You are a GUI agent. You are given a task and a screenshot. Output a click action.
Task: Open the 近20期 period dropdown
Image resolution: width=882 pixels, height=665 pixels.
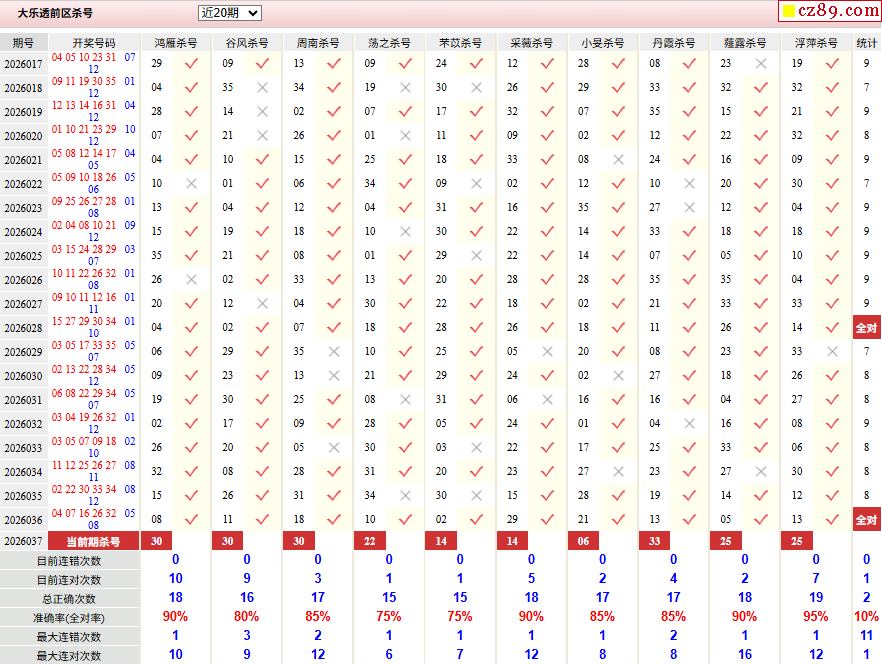[x=229, y=13]
